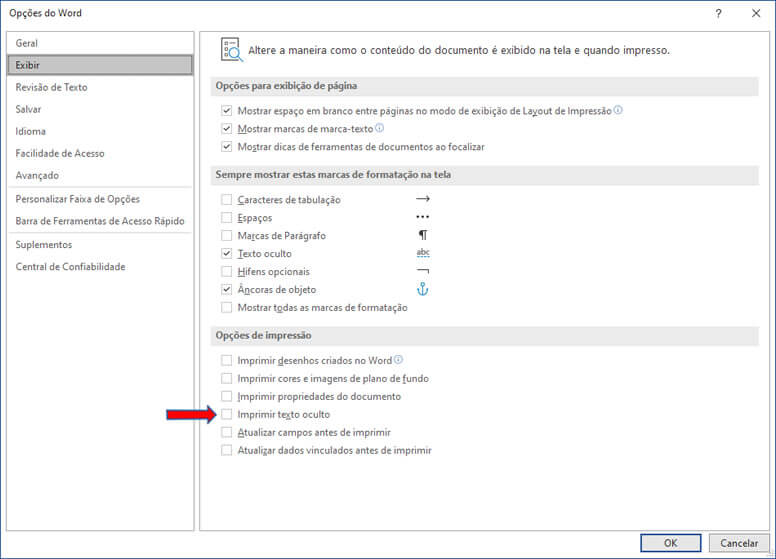Select the Exibir category
This screenshot has width=776, height=559.
tap(100, 65)
